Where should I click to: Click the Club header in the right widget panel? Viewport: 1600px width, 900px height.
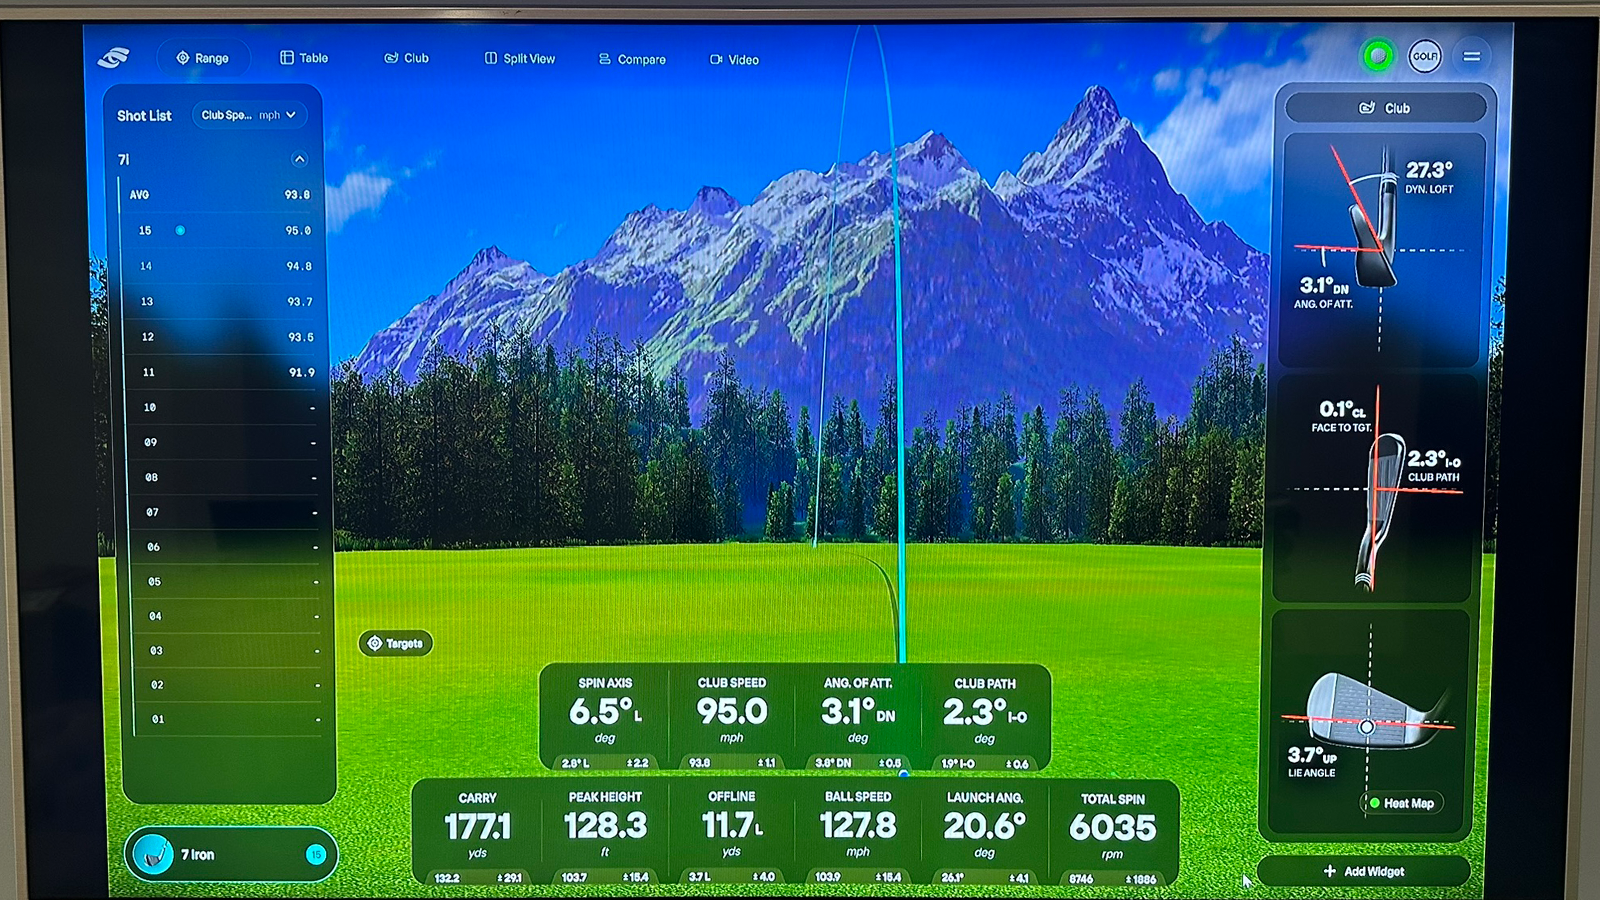click(1385, 108)
